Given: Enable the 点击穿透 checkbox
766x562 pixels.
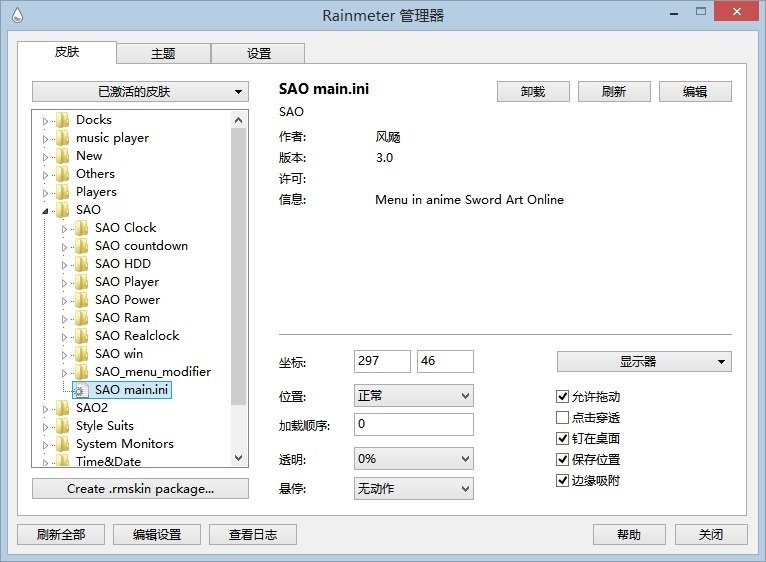Looking at the screenshot, I should click(x=562, y=417).
